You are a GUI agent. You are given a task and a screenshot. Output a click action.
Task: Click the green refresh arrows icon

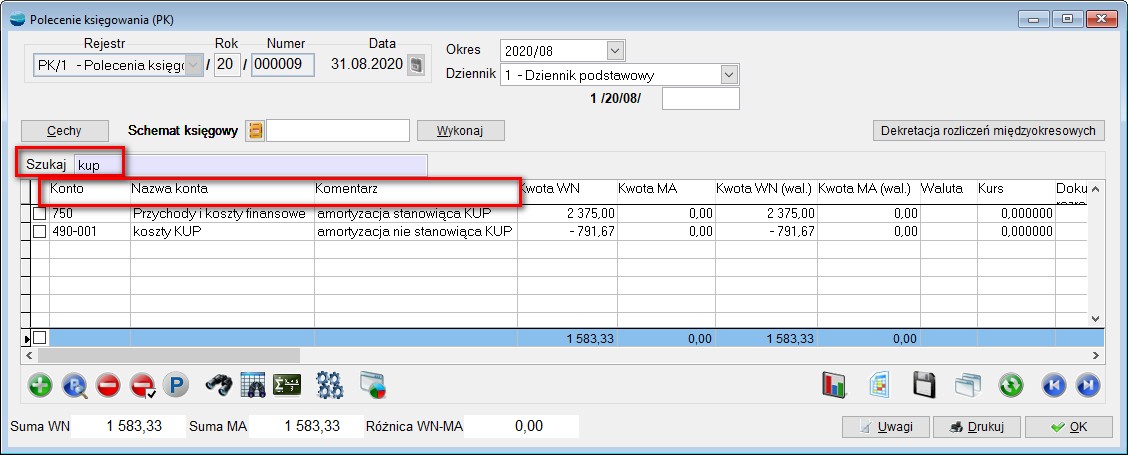[1011, 385]
